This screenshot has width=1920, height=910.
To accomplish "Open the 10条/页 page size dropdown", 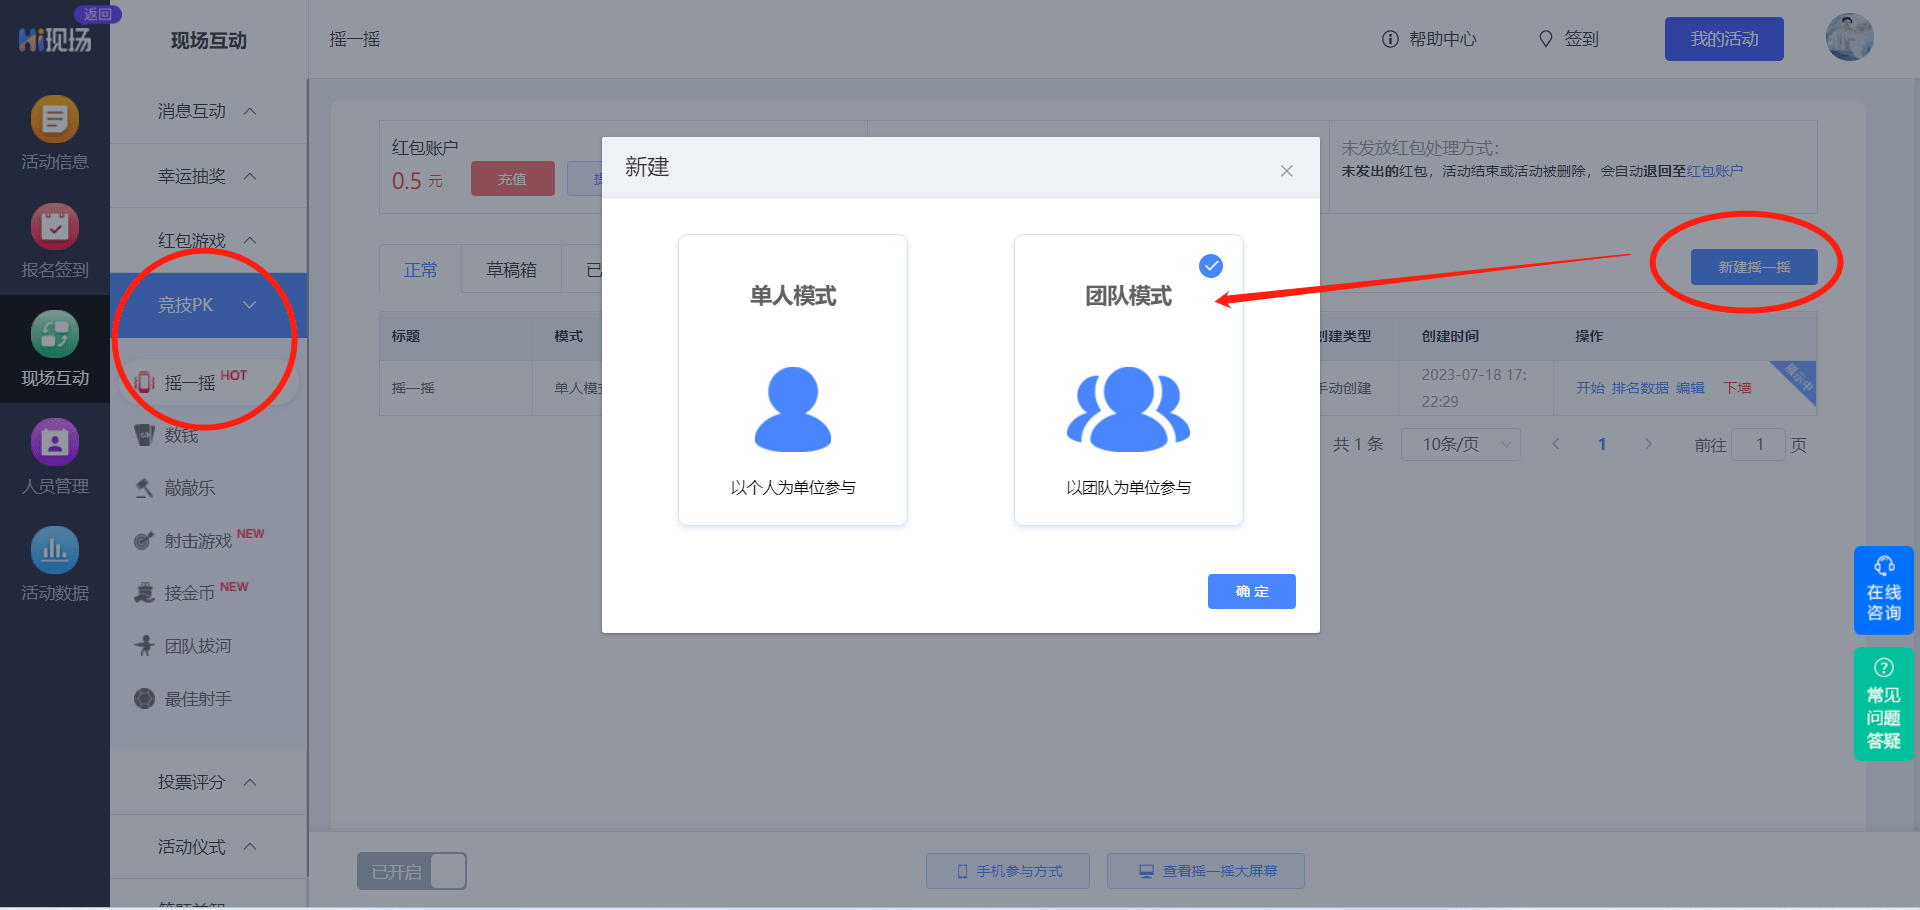I will tap(1461, 444).
